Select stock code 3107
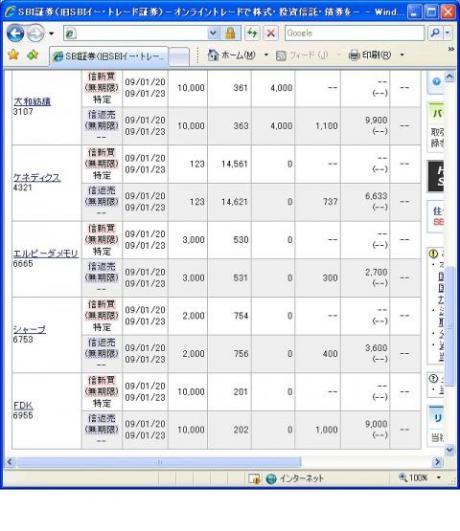Image resolution: width=460 pixels, height=531 pixels. [x=23, y=112]
